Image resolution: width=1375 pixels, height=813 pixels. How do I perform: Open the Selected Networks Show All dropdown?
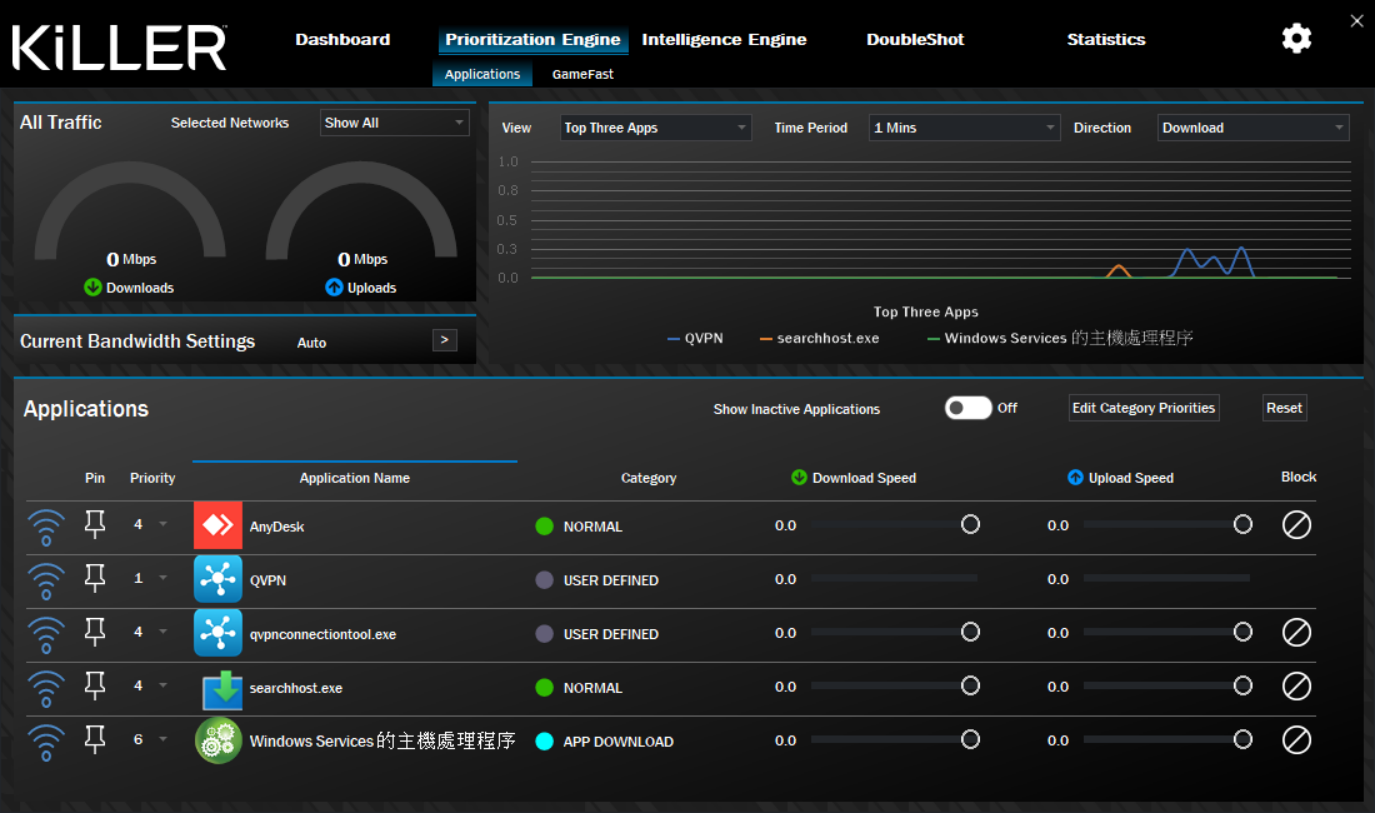tap(394, 122)
